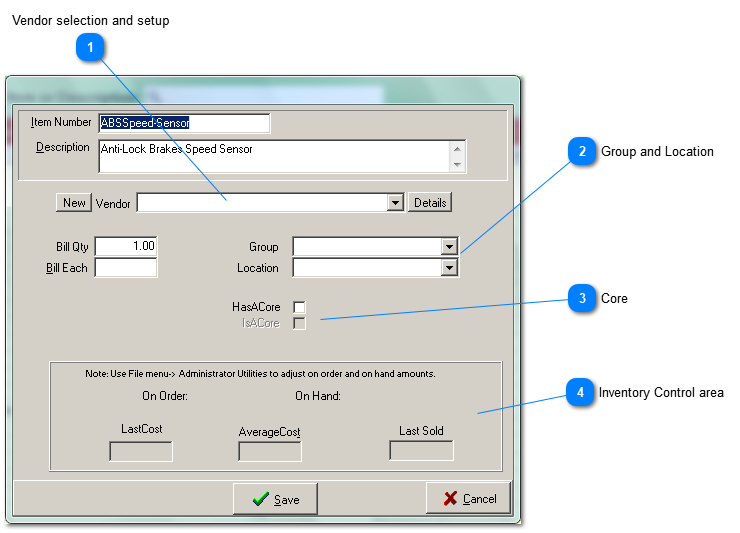Click the Bill Each input field
The image size is (740, 533).
(125, 268)
